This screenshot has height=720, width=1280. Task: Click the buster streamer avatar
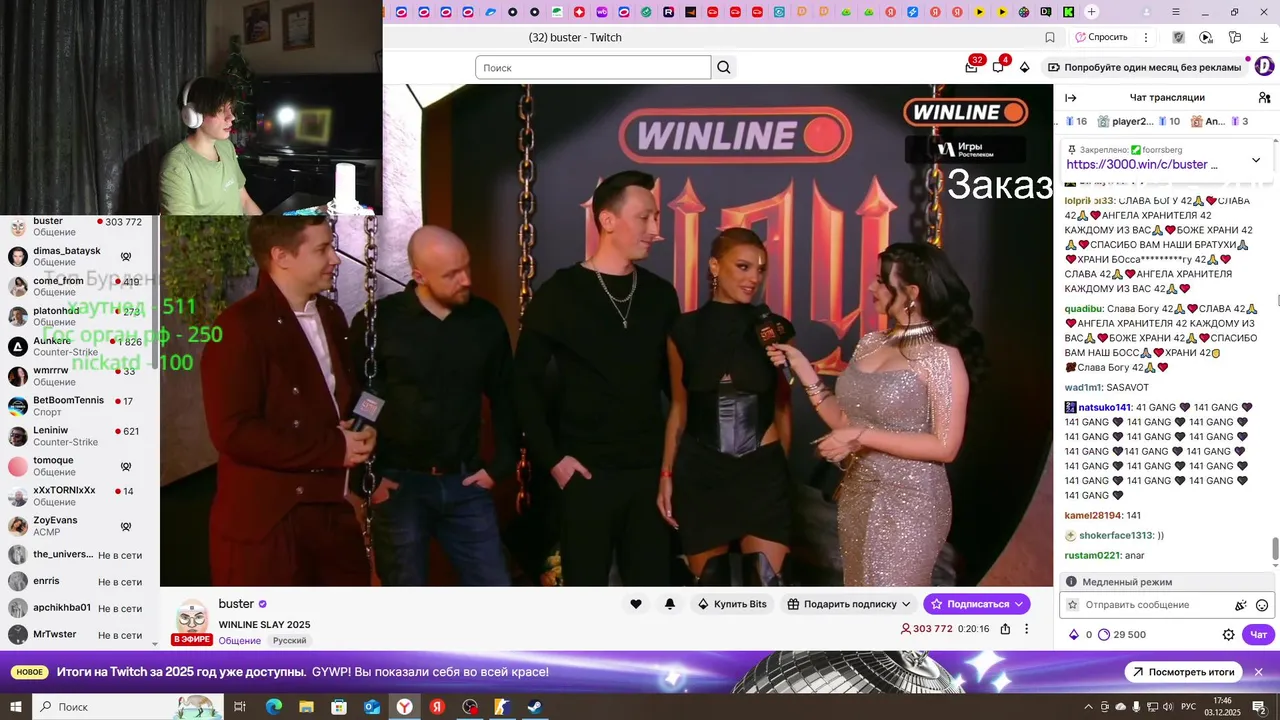(x=191, y=619)
